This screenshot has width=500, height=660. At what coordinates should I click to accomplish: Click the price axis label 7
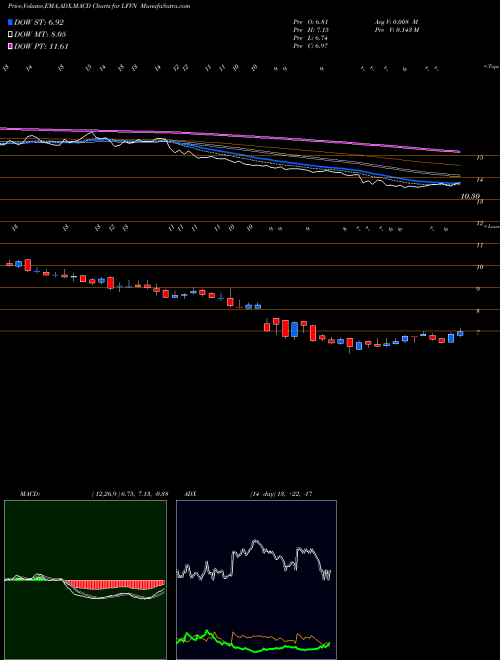point(478,333)
